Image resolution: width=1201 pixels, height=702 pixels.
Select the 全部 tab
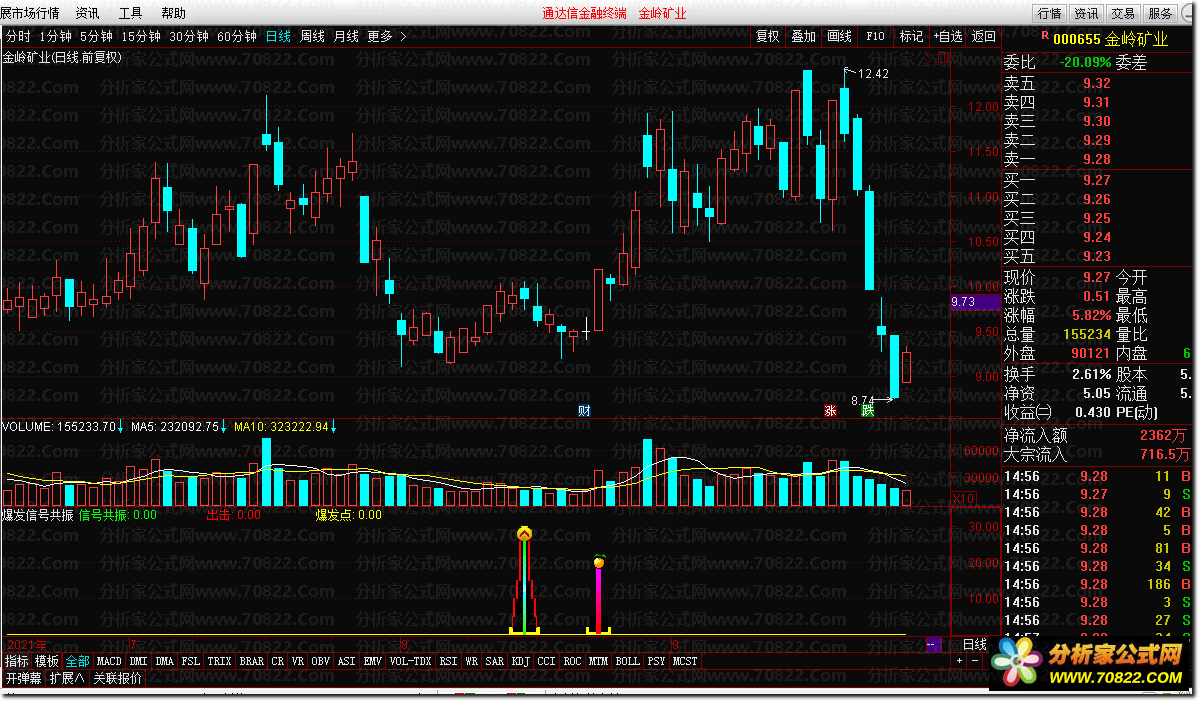click(x=78, y=661)
